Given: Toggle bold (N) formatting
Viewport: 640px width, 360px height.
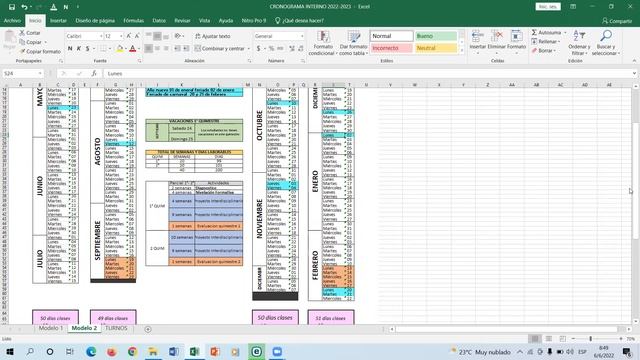Looking at the screenshot, I should point(70,49).
